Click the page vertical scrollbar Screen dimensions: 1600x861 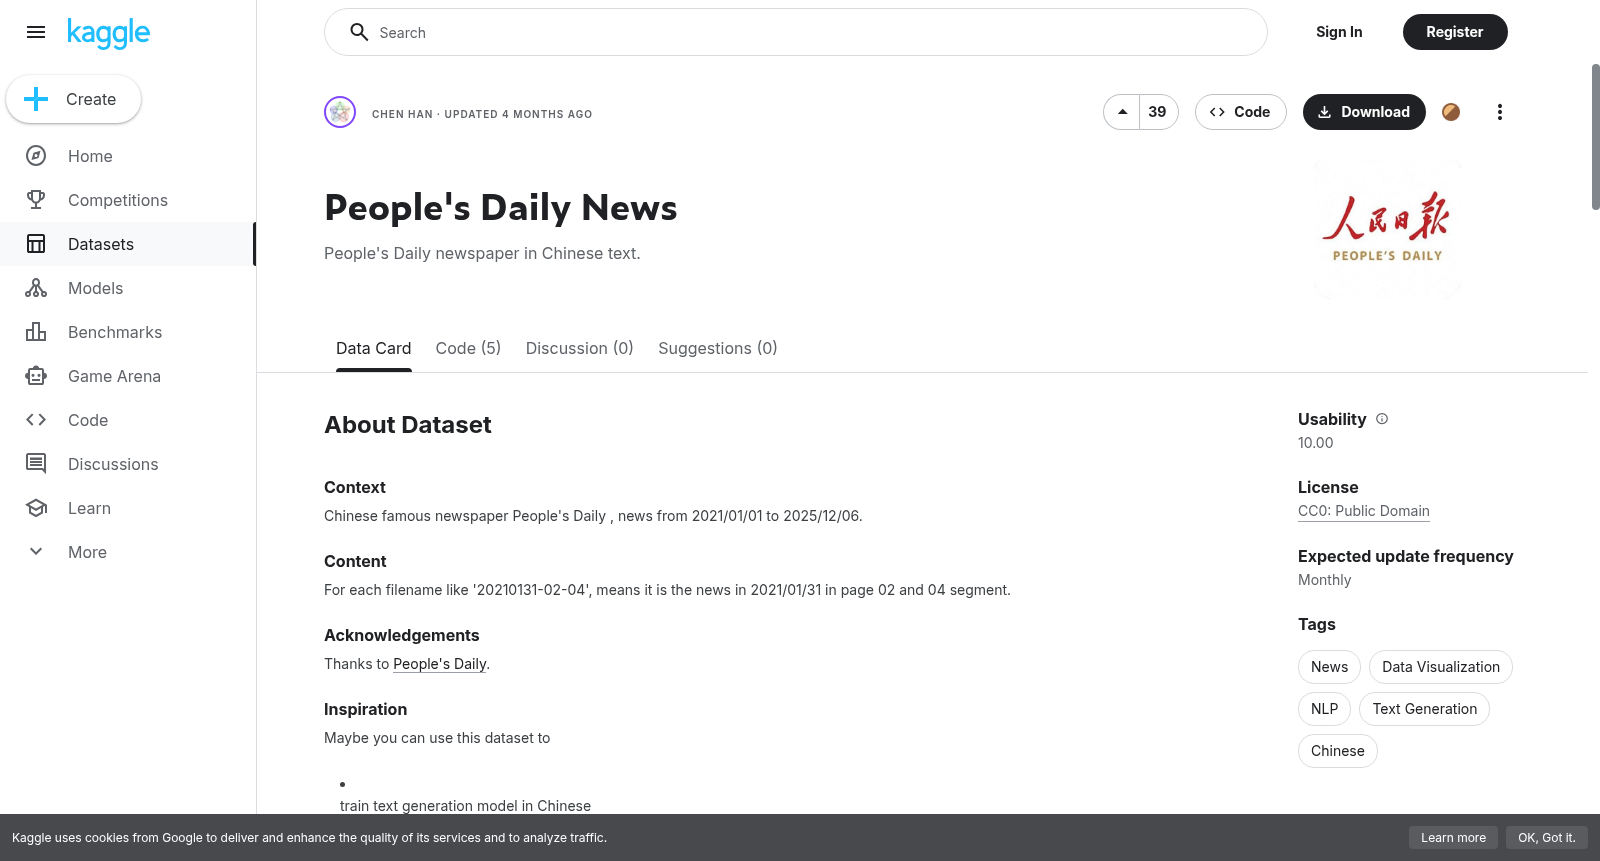[x=1595, y=137]
